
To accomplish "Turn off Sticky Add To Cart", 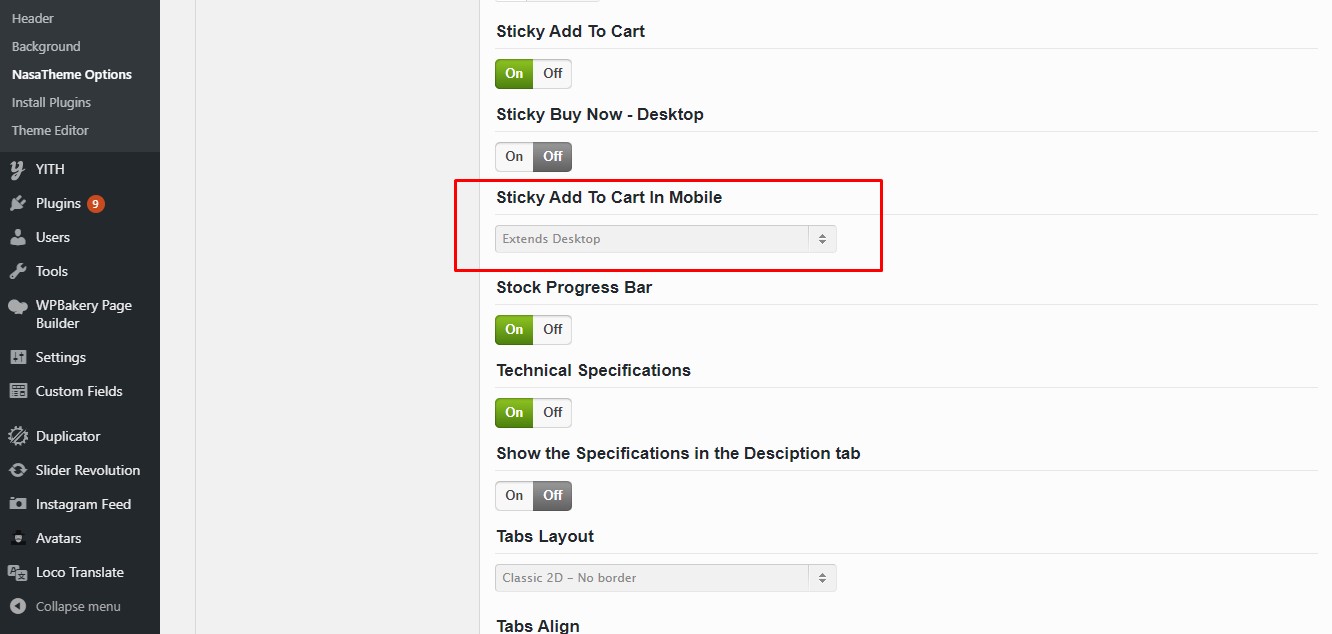I will pyautogui.click(x=552, y=73).
